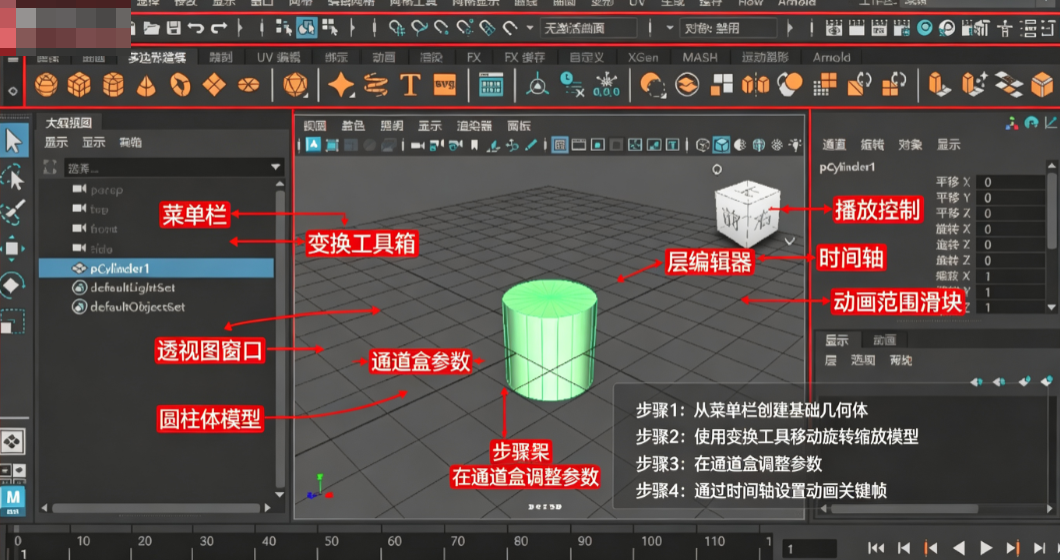Activate the Rotate tool in toolbox
This screenshot has width=1060, height=560.
(x=12, y=285)
